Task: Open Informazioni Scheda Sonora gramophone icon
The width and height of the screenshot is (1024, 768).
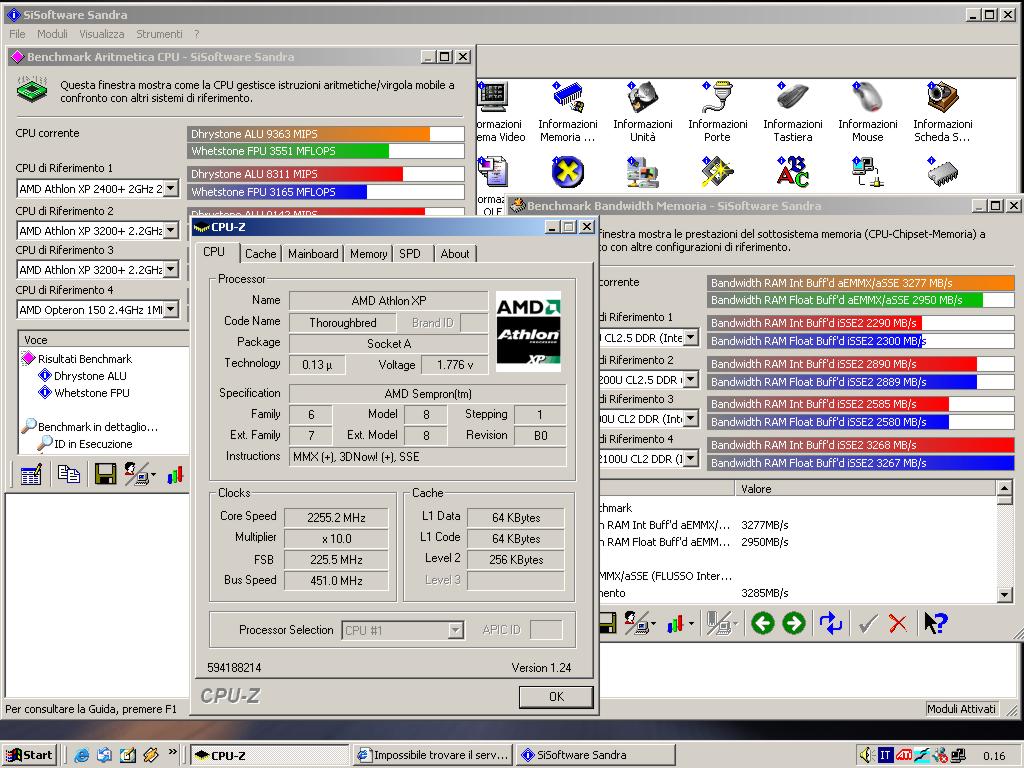Action: (x=942, y=98)
